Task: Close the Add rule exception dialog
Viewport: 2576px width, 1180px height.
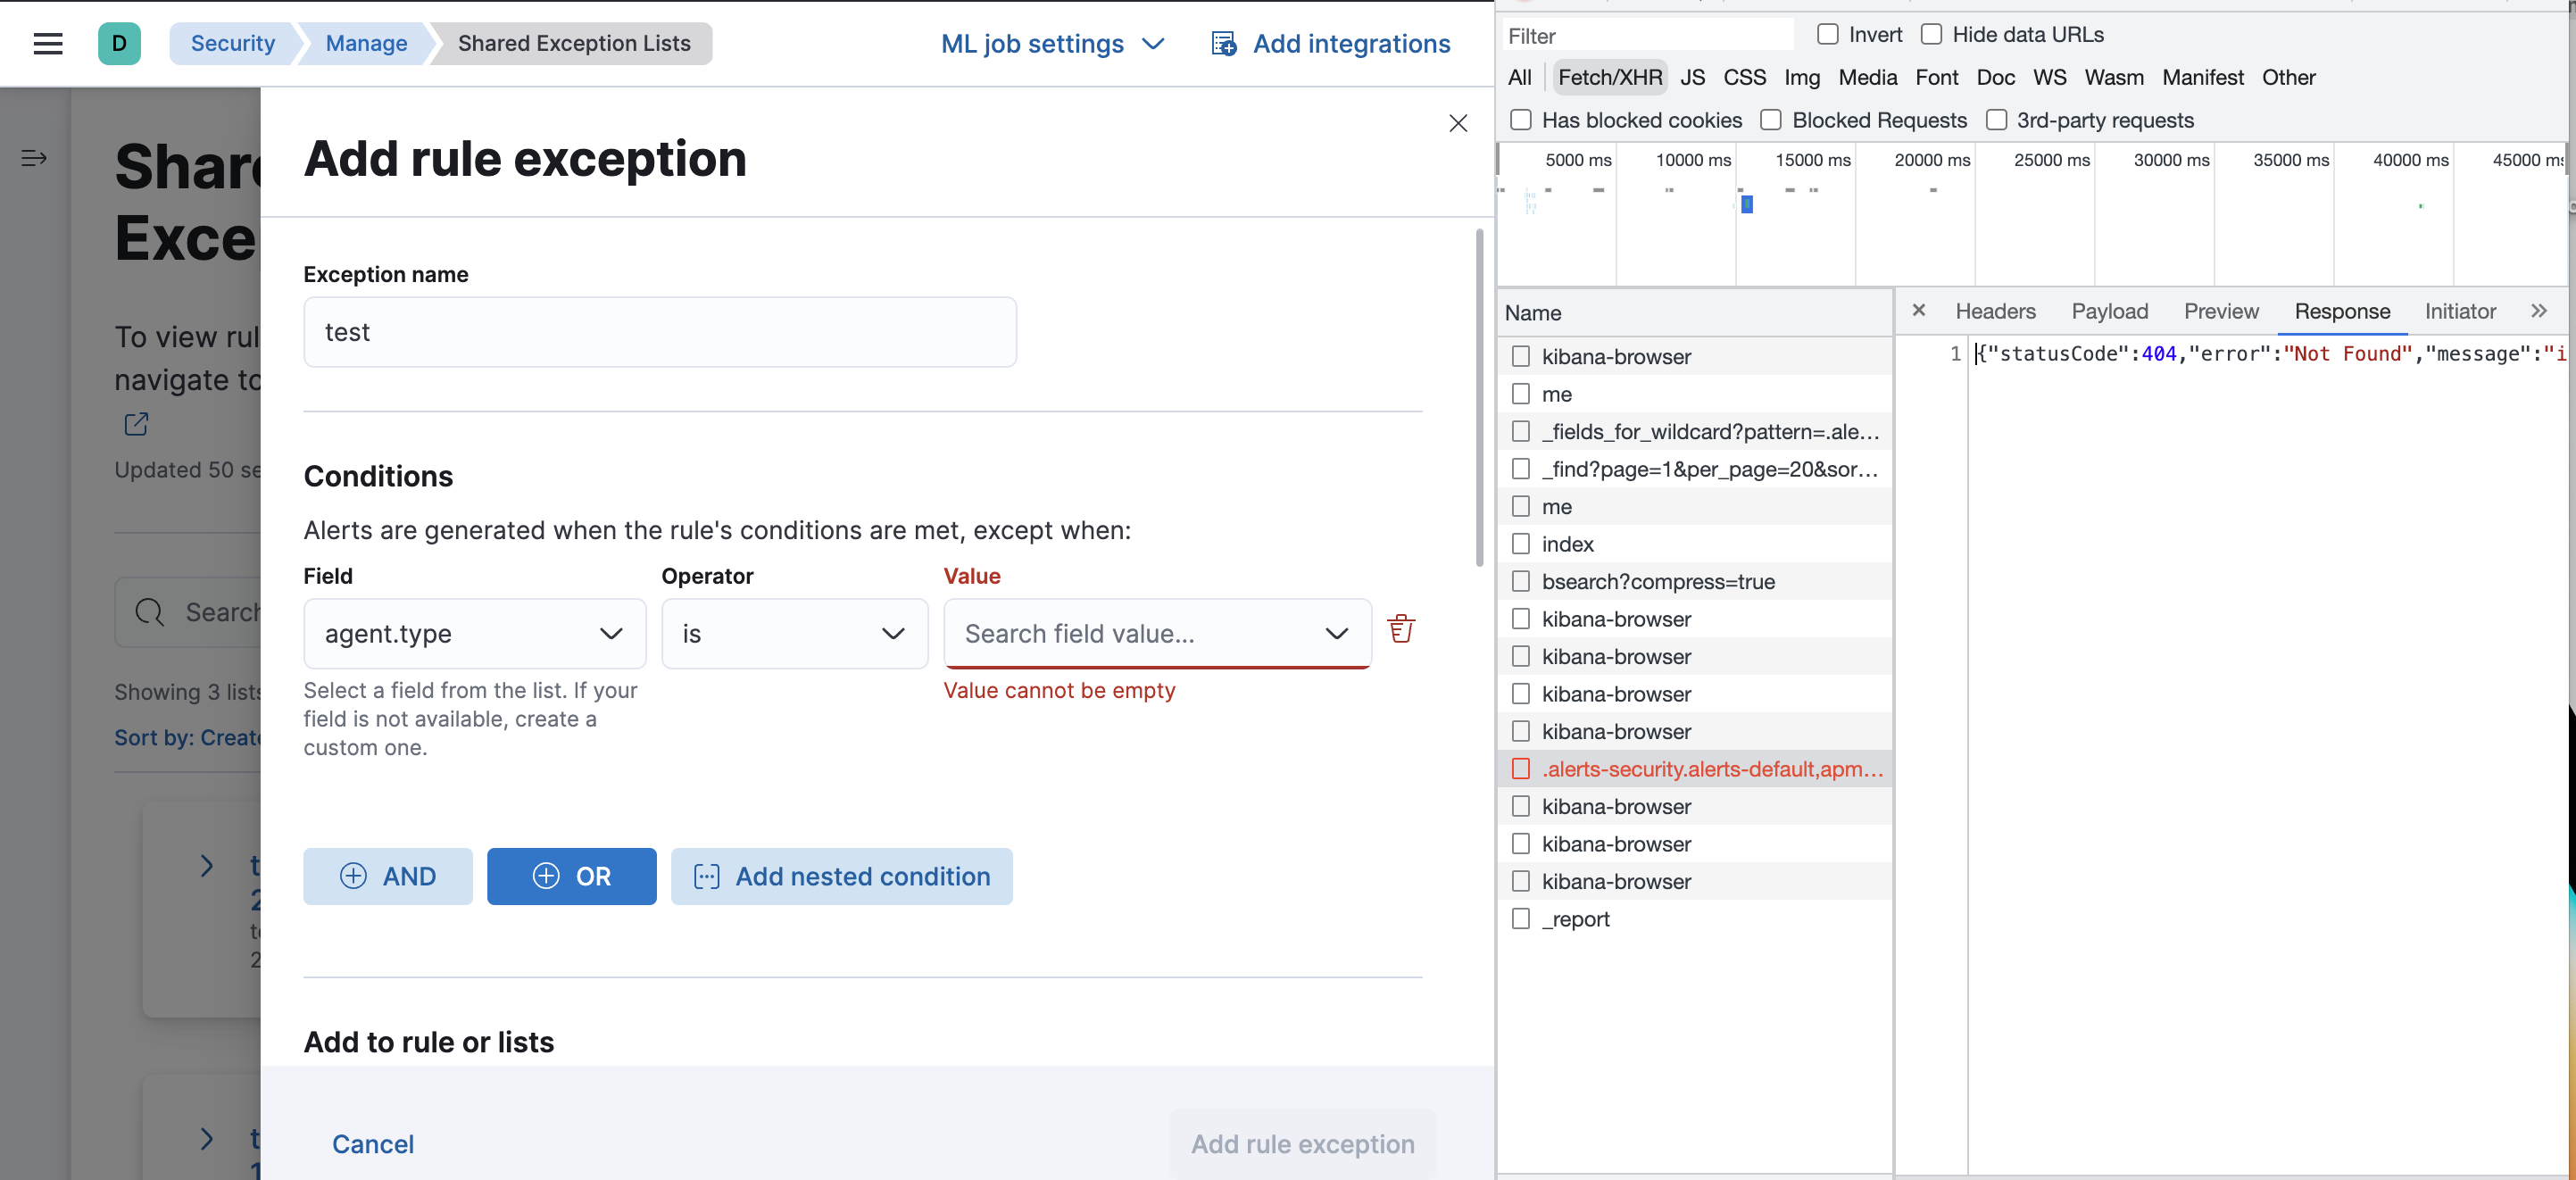Action: tap(1457, 123)
